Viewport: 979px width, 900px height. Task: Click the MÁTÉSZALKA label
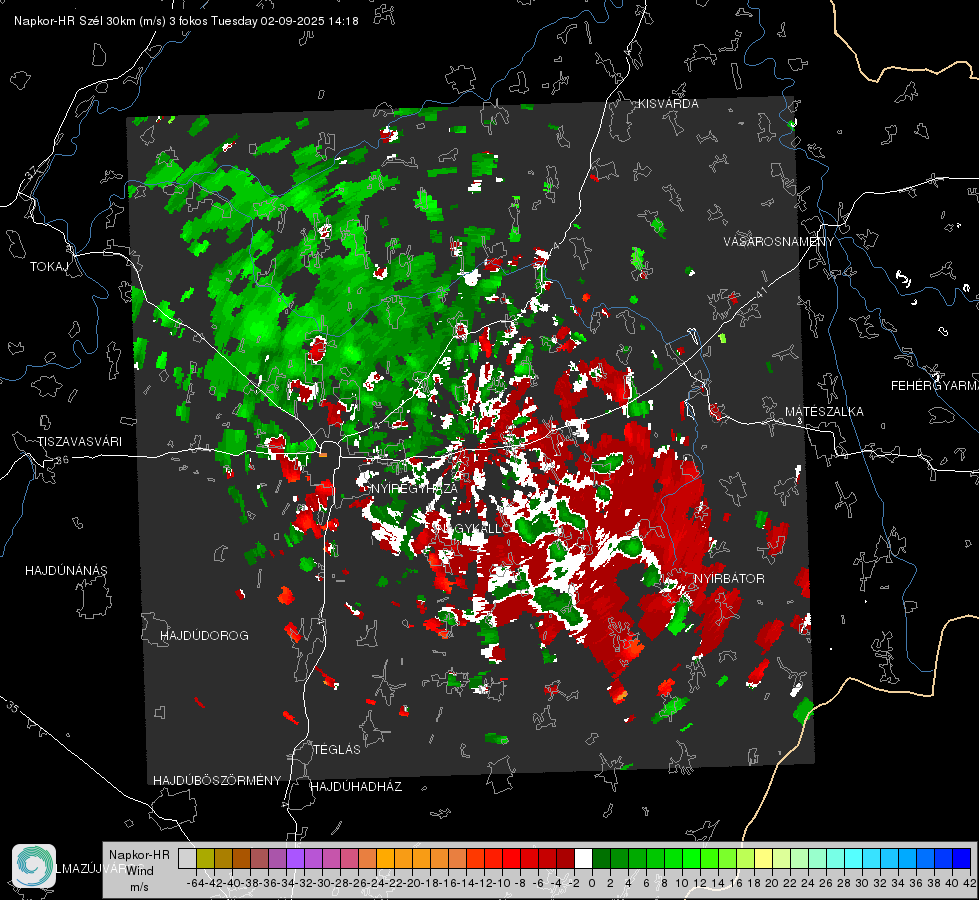(824, 412)
